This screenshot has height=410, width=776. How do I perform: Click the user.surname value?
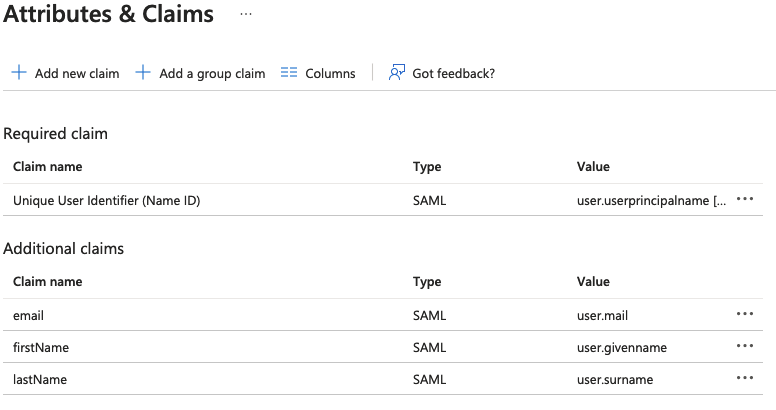[614, 379]
